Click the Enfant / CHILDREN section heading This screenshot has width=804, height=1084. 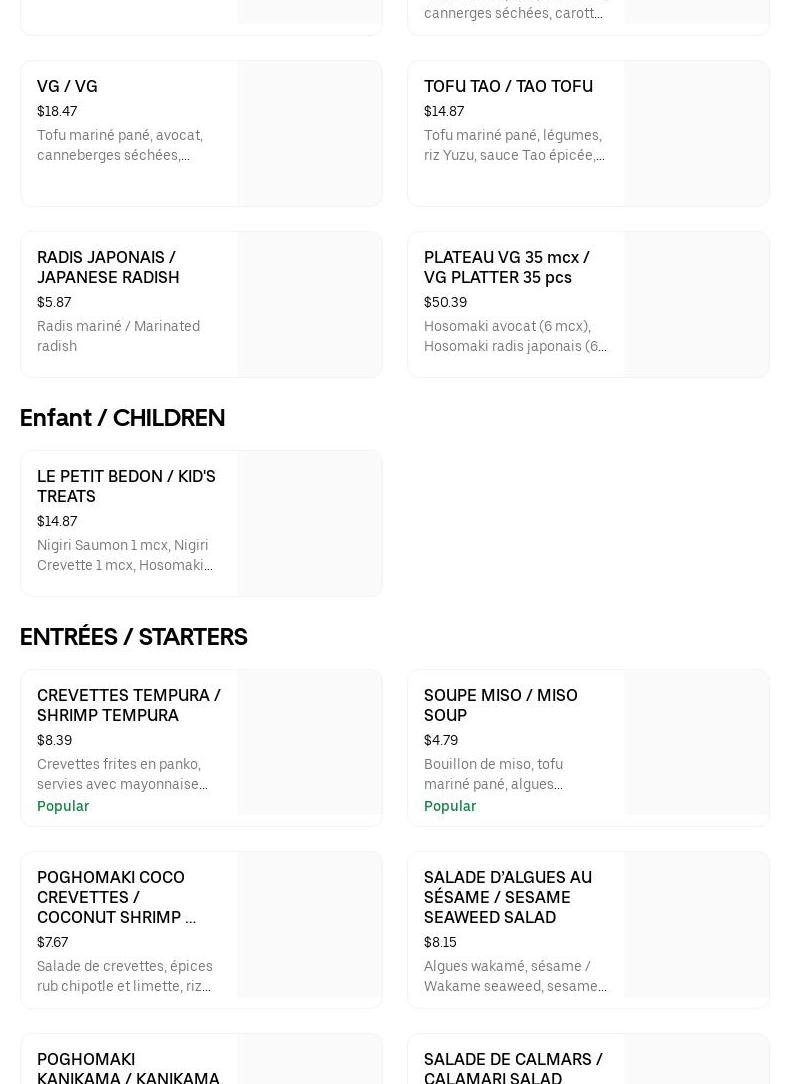122,418
